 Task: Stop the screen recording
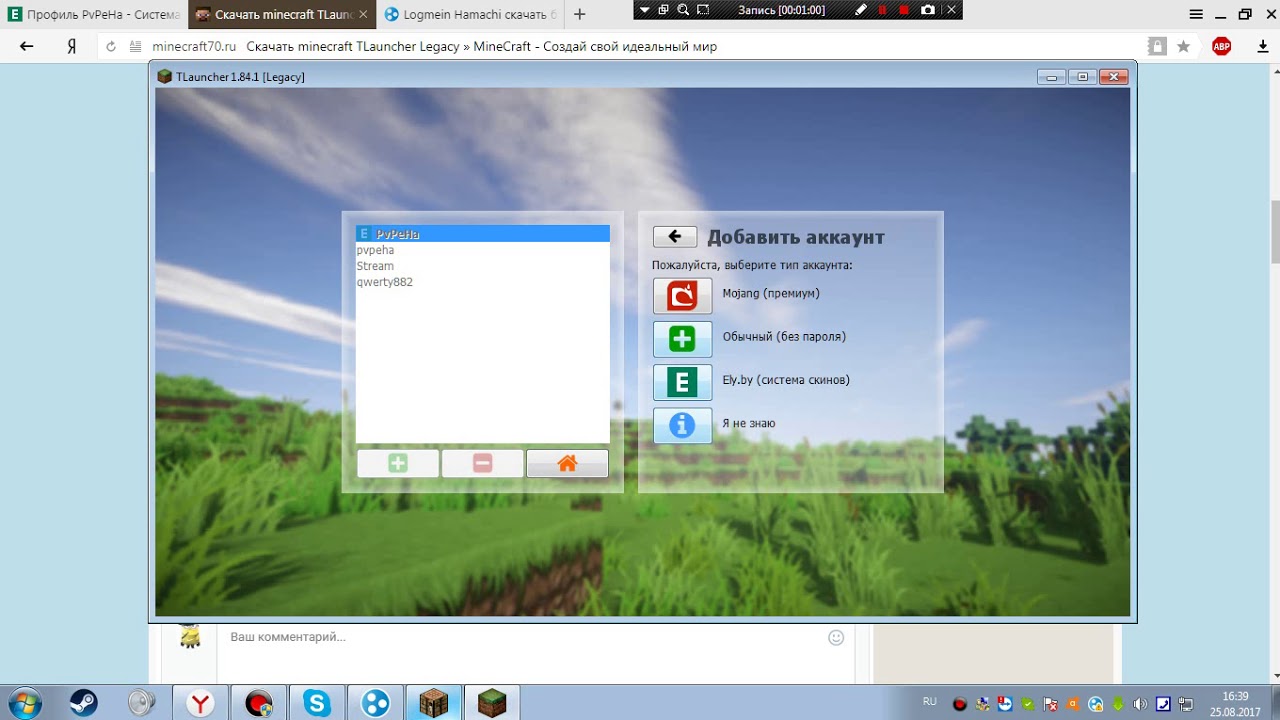(904, 9)
